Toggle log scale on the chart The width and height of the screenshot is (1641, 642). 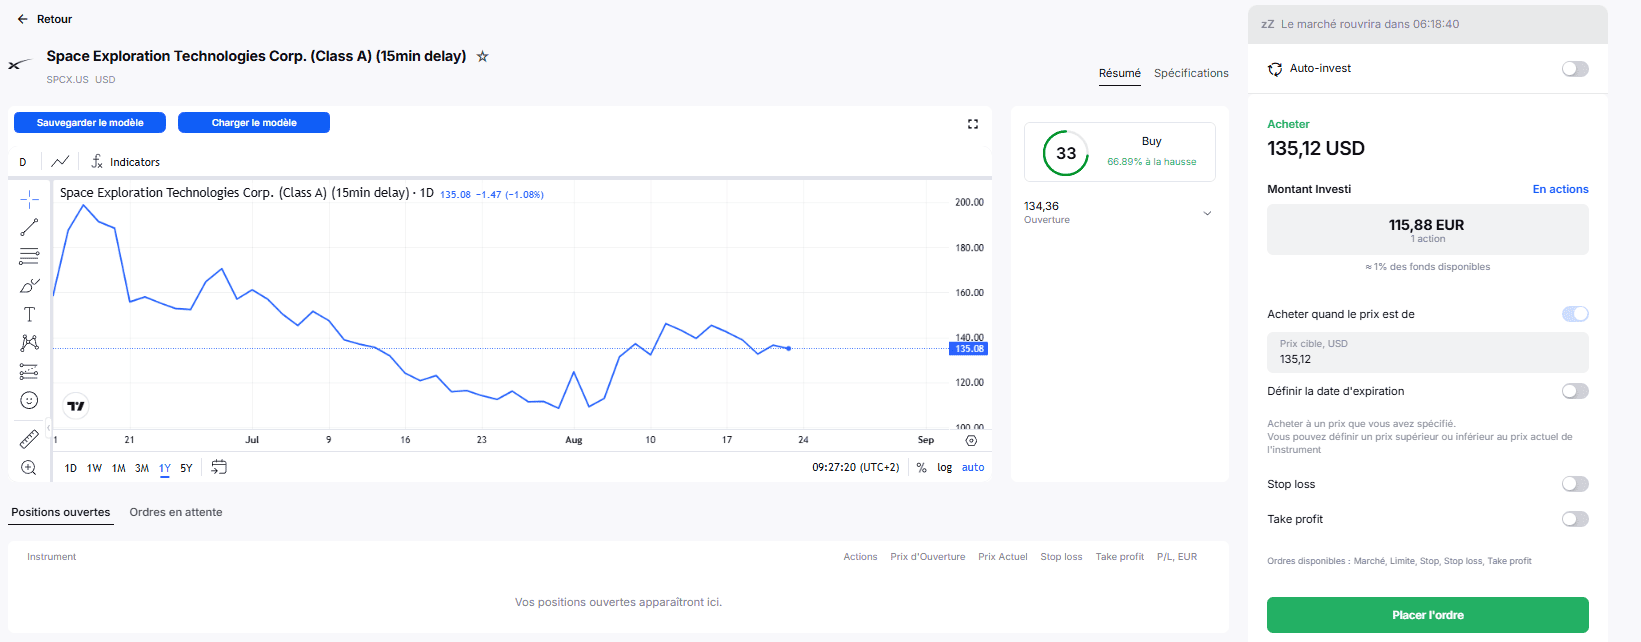pyautogui.click(x=944, y=467)
